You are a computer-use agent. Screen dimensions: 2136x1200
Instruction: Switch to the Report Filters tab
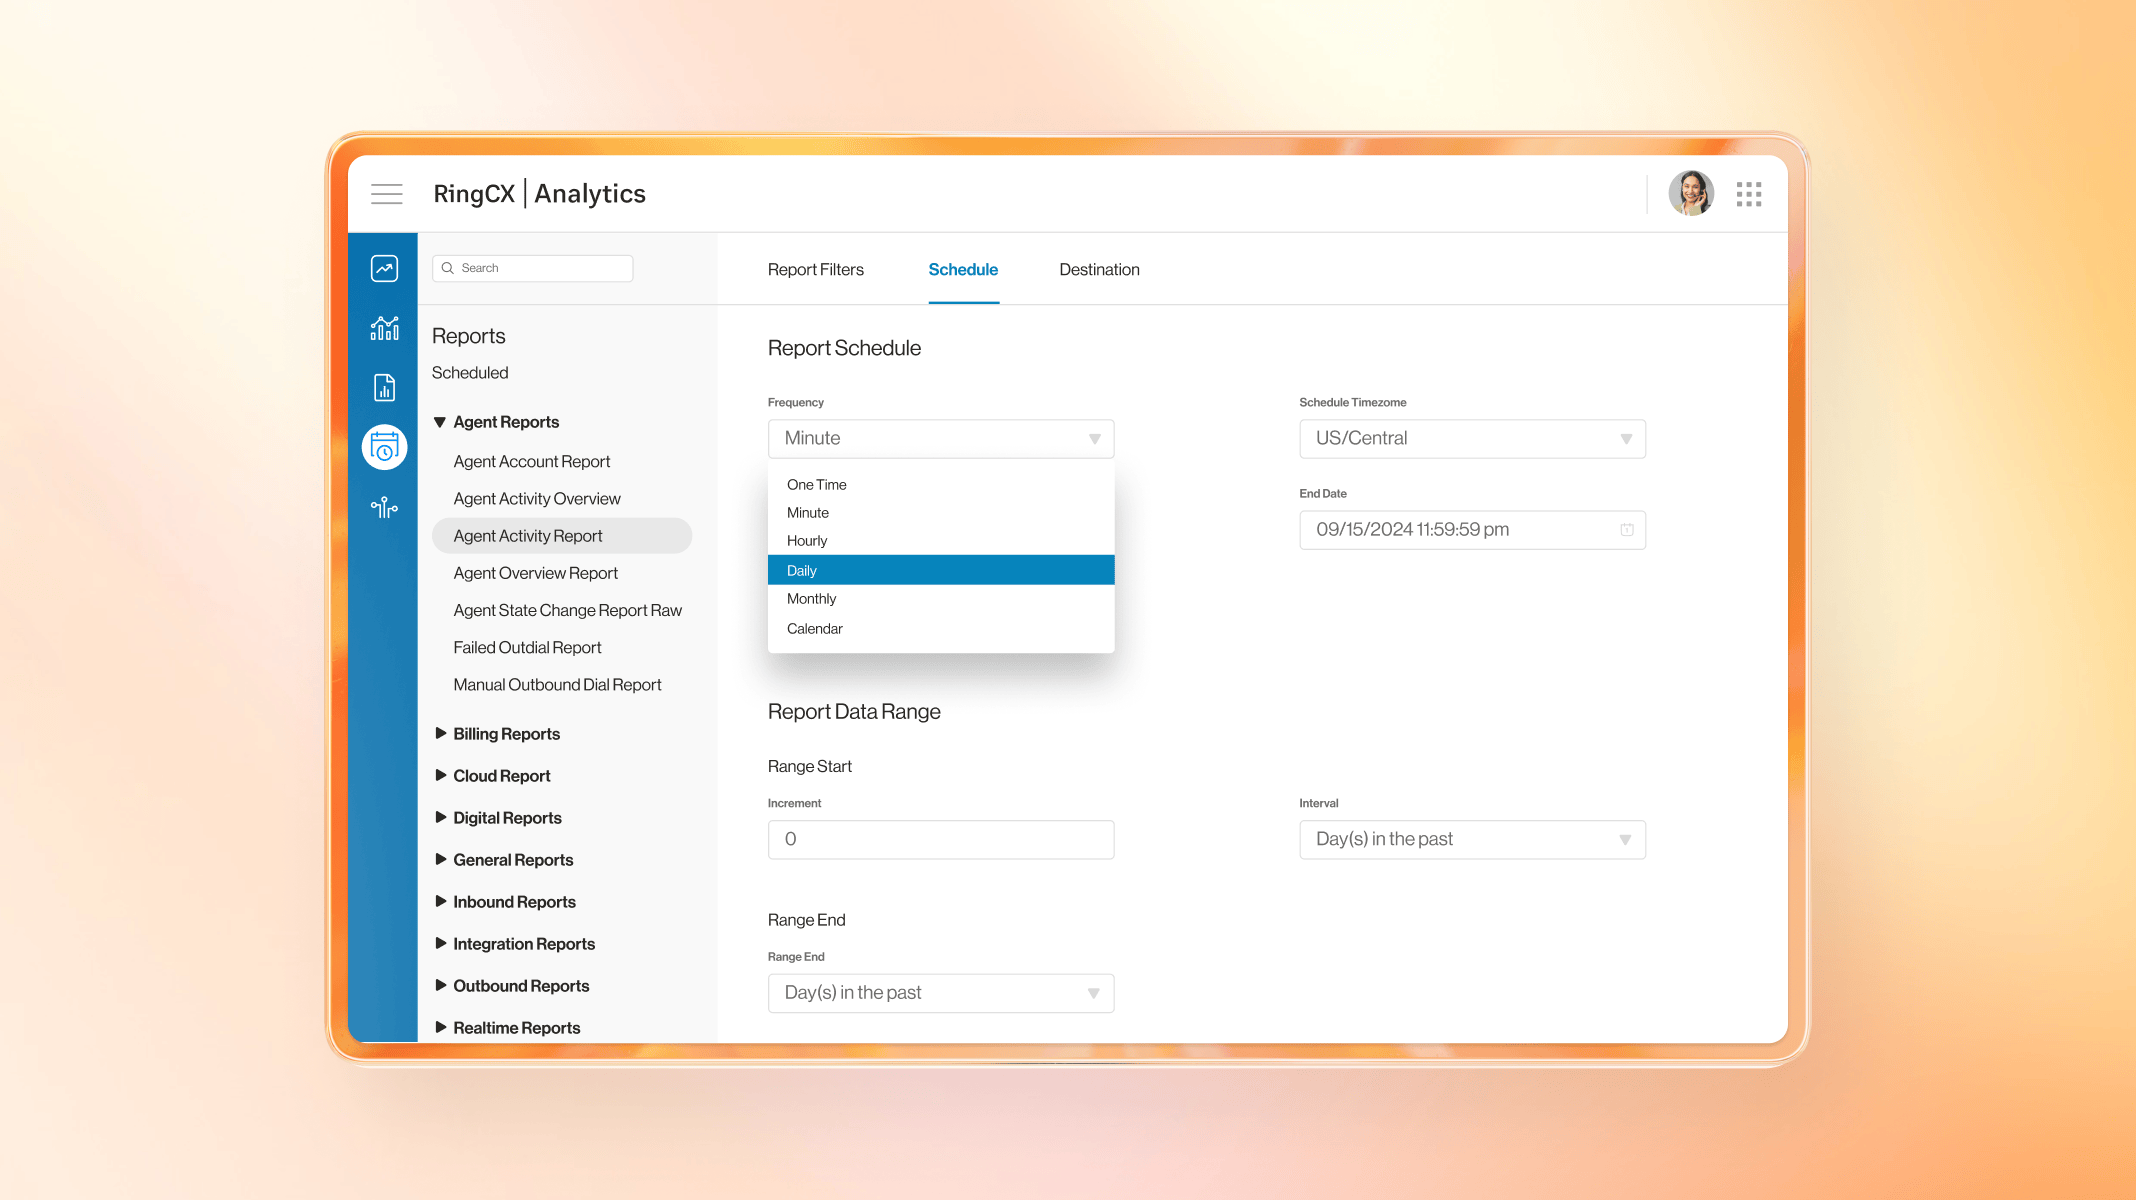[x=816, y=270]
